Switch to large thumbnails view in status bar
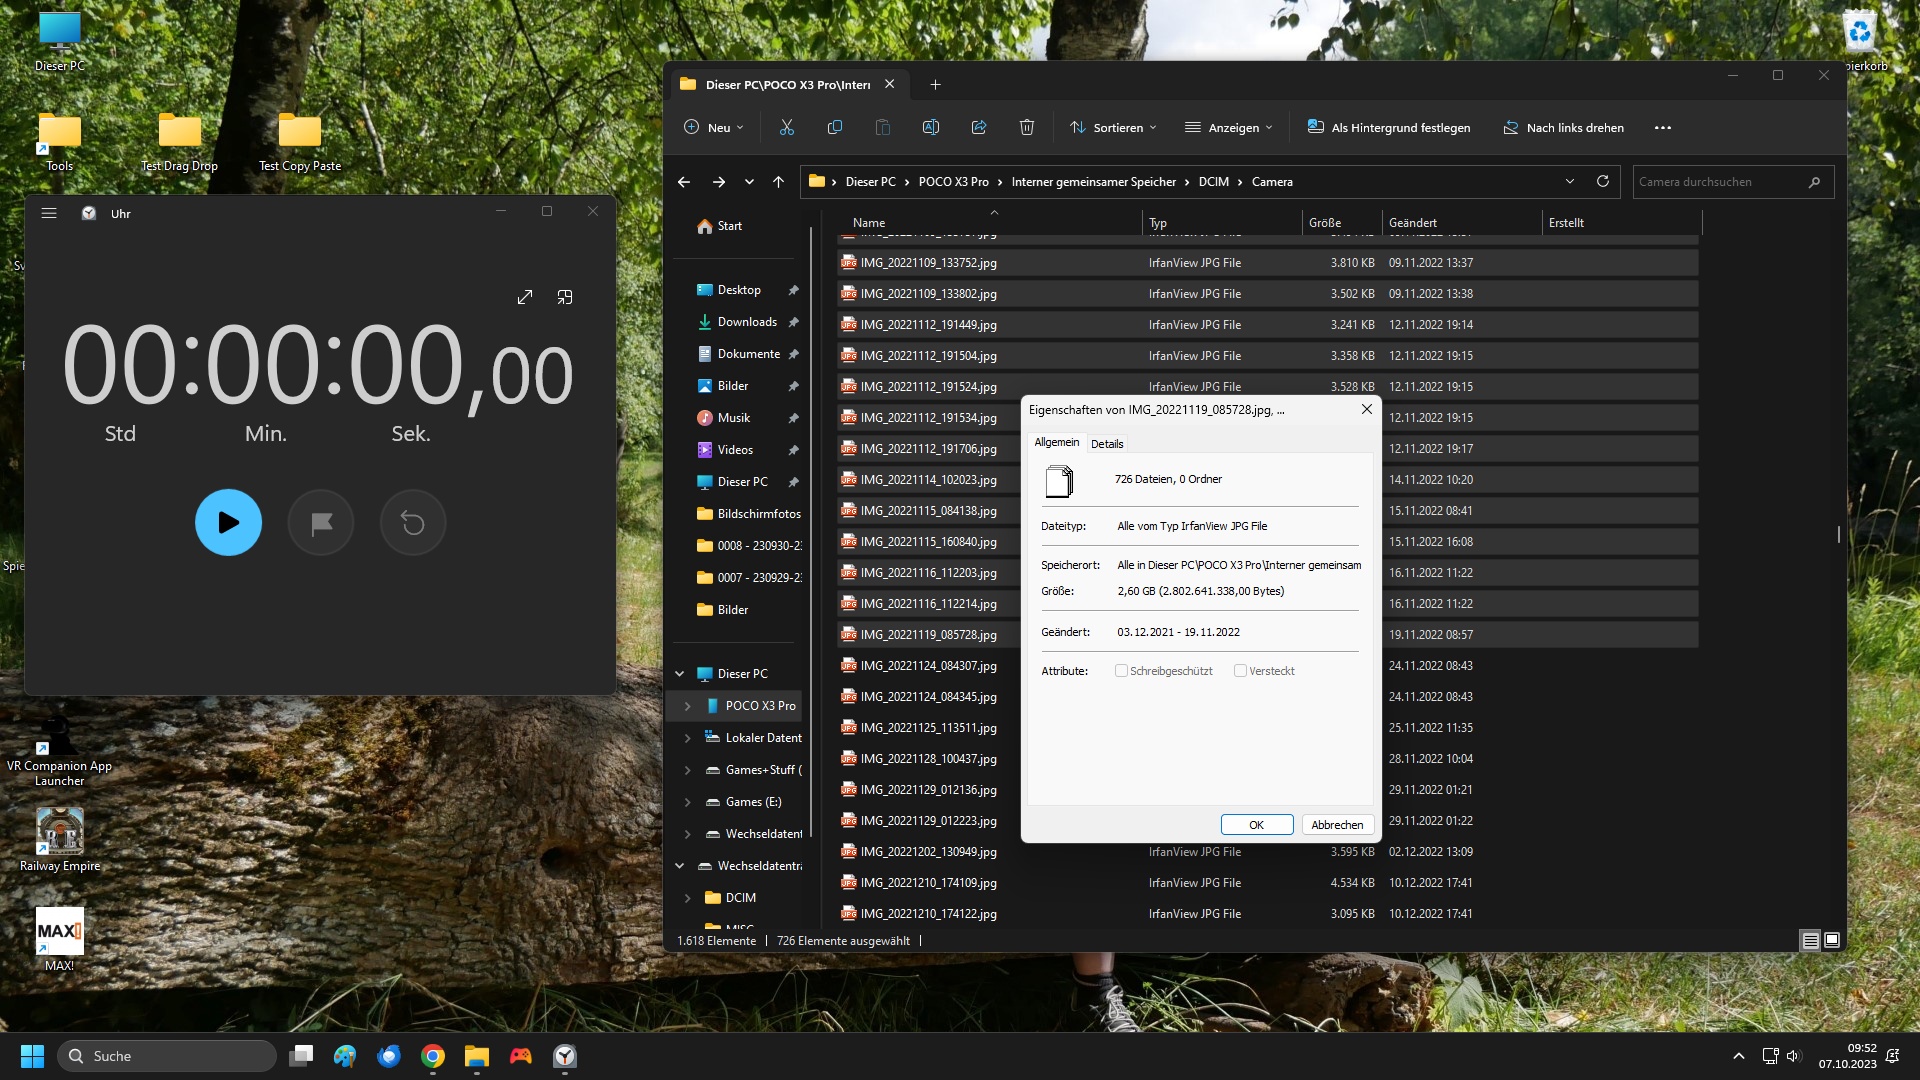Viewport: 1920px width, 1080px height. (x=1832, y=940)
